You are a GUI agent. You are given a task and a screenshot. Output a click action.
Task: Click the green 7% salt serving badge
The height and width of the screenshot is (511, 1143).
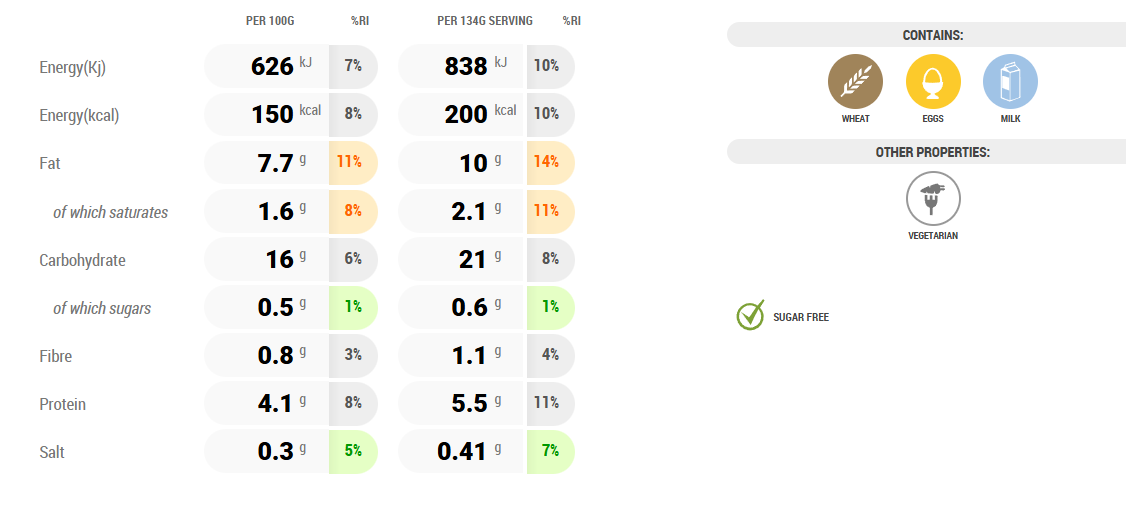pyautogui.click(x=550, y=451)
